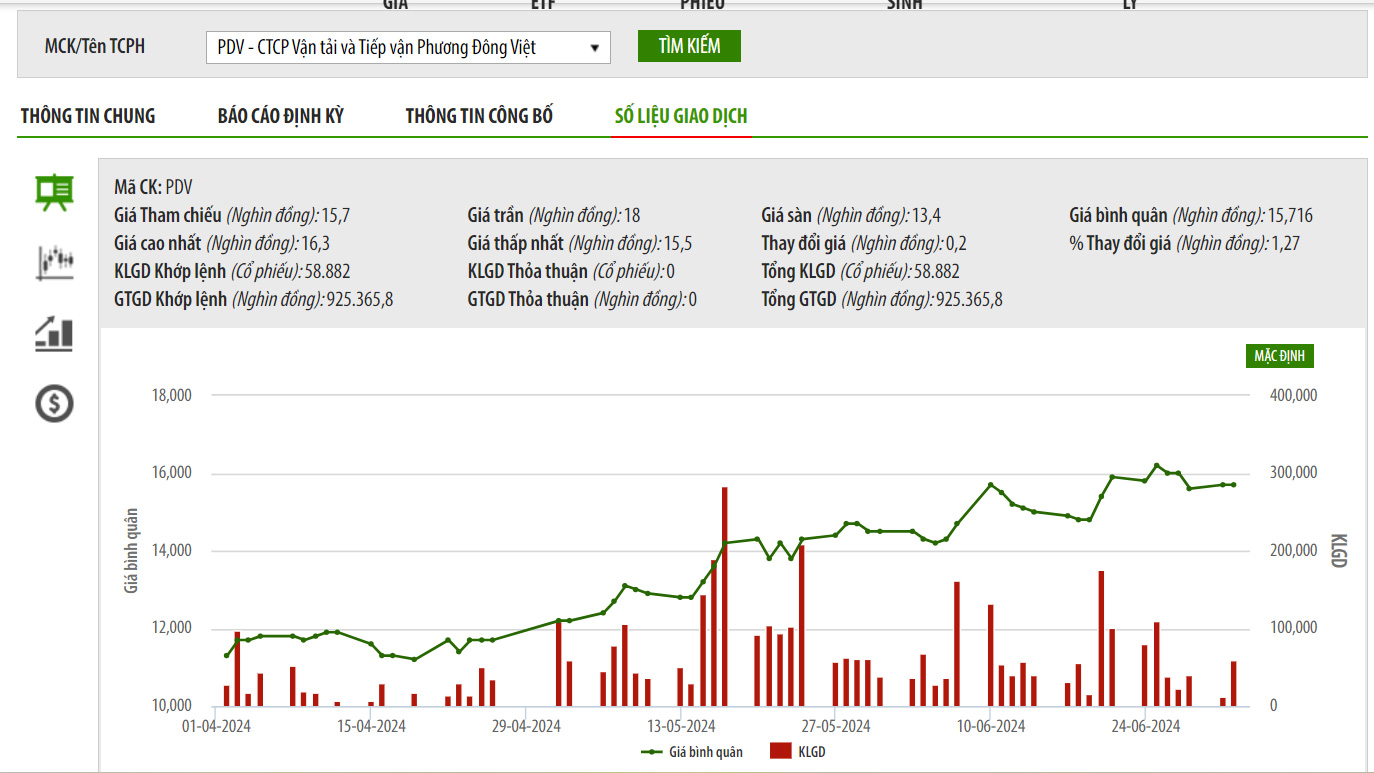1374x773 pixels.
Task: Click the tallest volume bar in June
Action: click(1101, 638)
